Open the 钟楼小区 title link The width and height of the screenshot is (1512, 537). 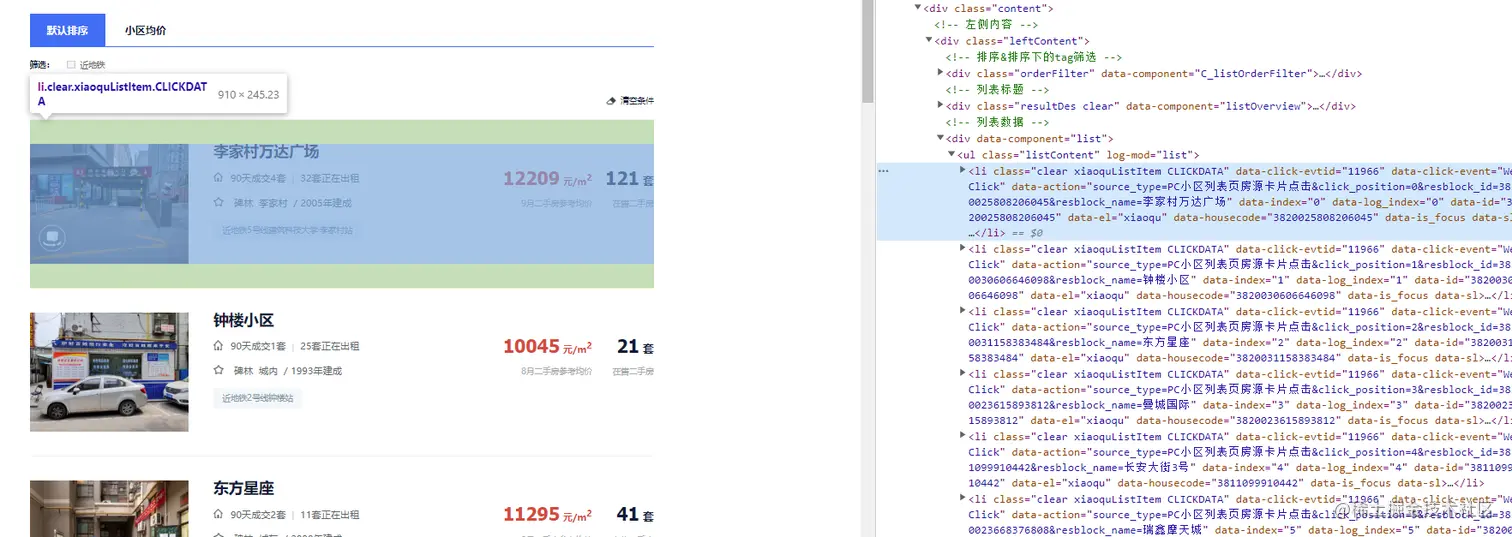243,320
